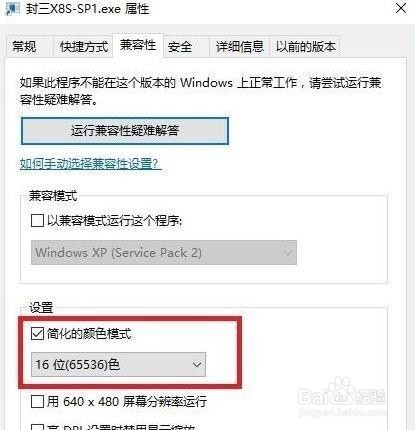Tick the high DPI scaling checkbox
The width and height of the screenshot is (415, 430).
tap(37, 427)
